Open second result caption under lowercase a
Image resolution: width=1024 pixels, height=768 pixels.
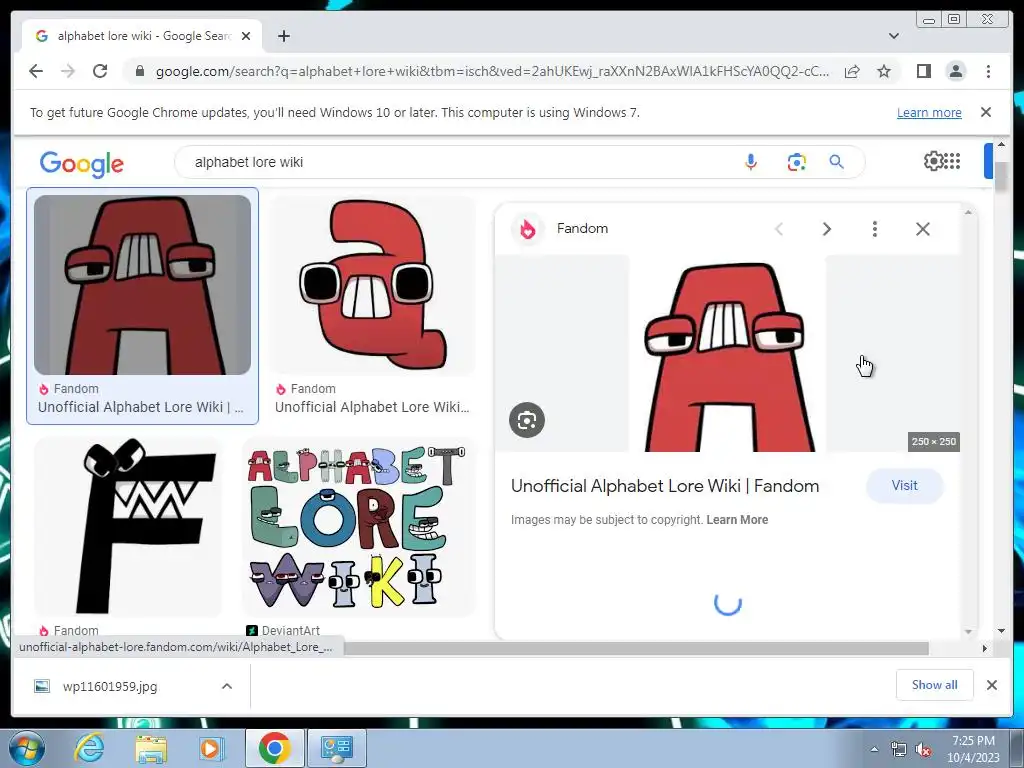point(372,407)
